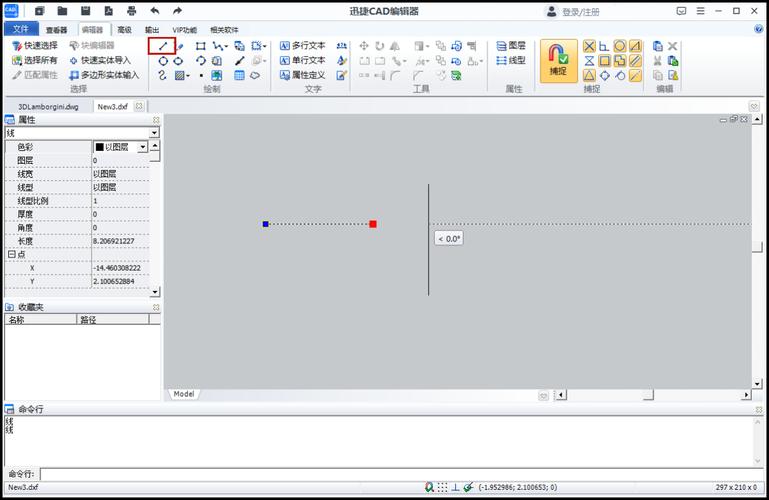Viewport: 769px width, 500px height.
Task: Select the Line drawing tool
Action: pyautogui.click(x=163, y=46)
